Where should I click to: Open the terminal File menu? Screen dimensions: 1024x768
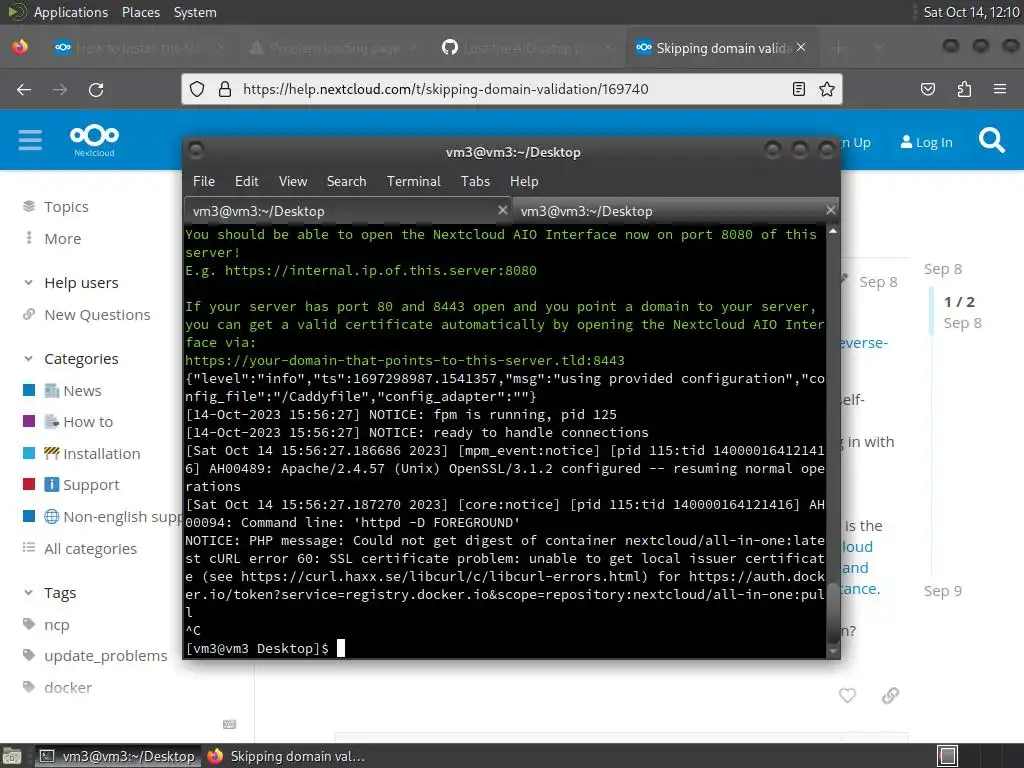(x=204, y=181)
